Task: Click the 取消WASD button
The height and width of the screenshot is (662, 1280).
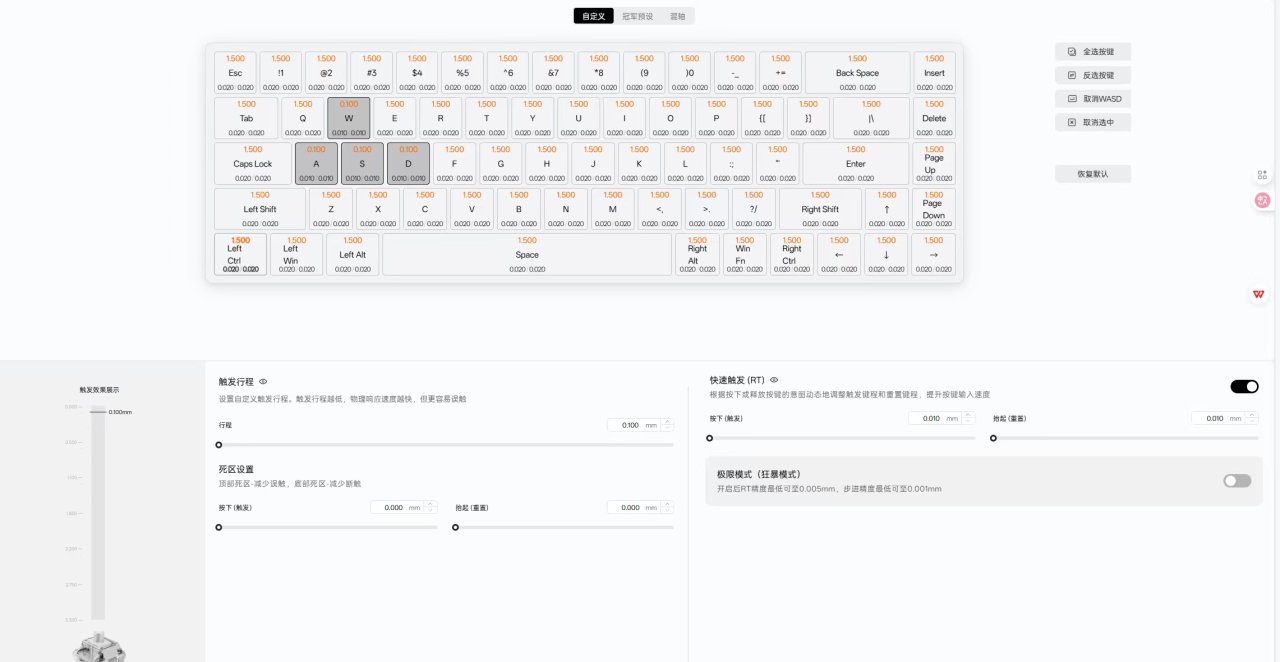Action: 1093,99
